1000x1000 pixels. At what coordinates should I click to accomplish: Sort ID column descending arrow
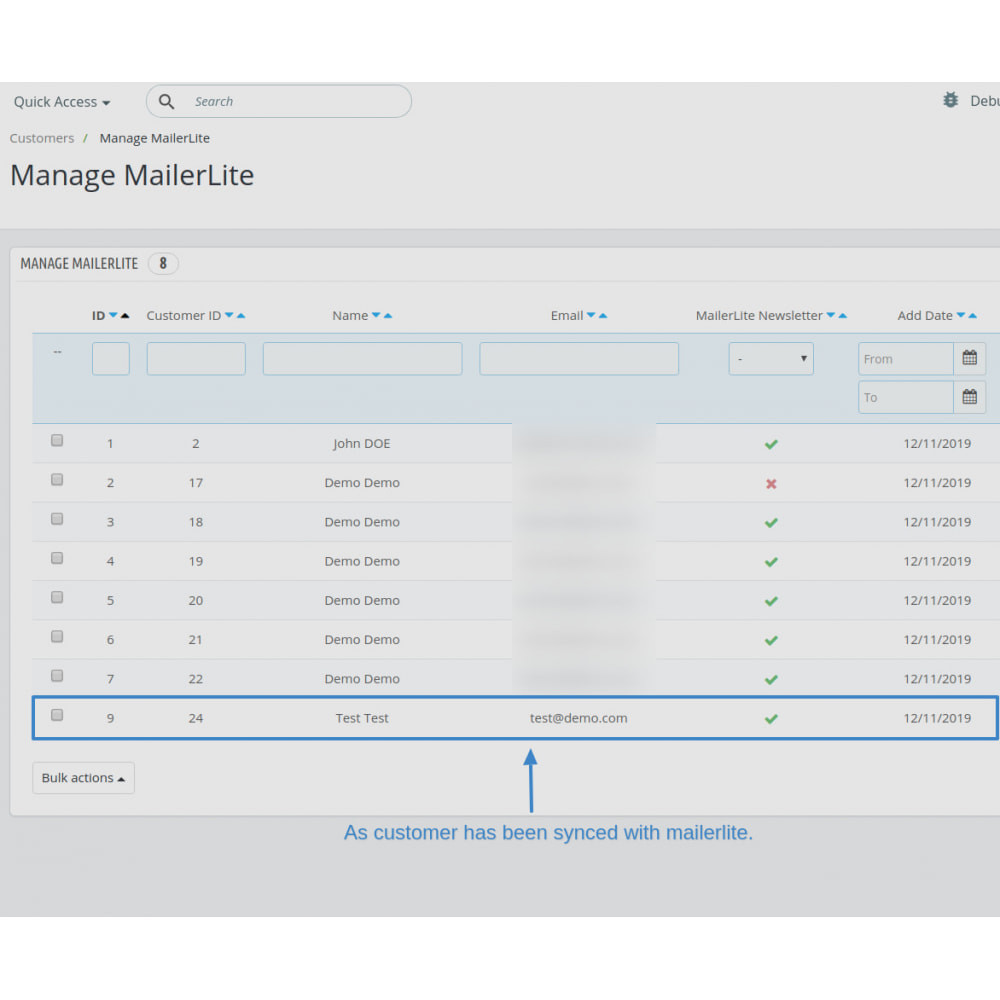click(x=114, y=315)
